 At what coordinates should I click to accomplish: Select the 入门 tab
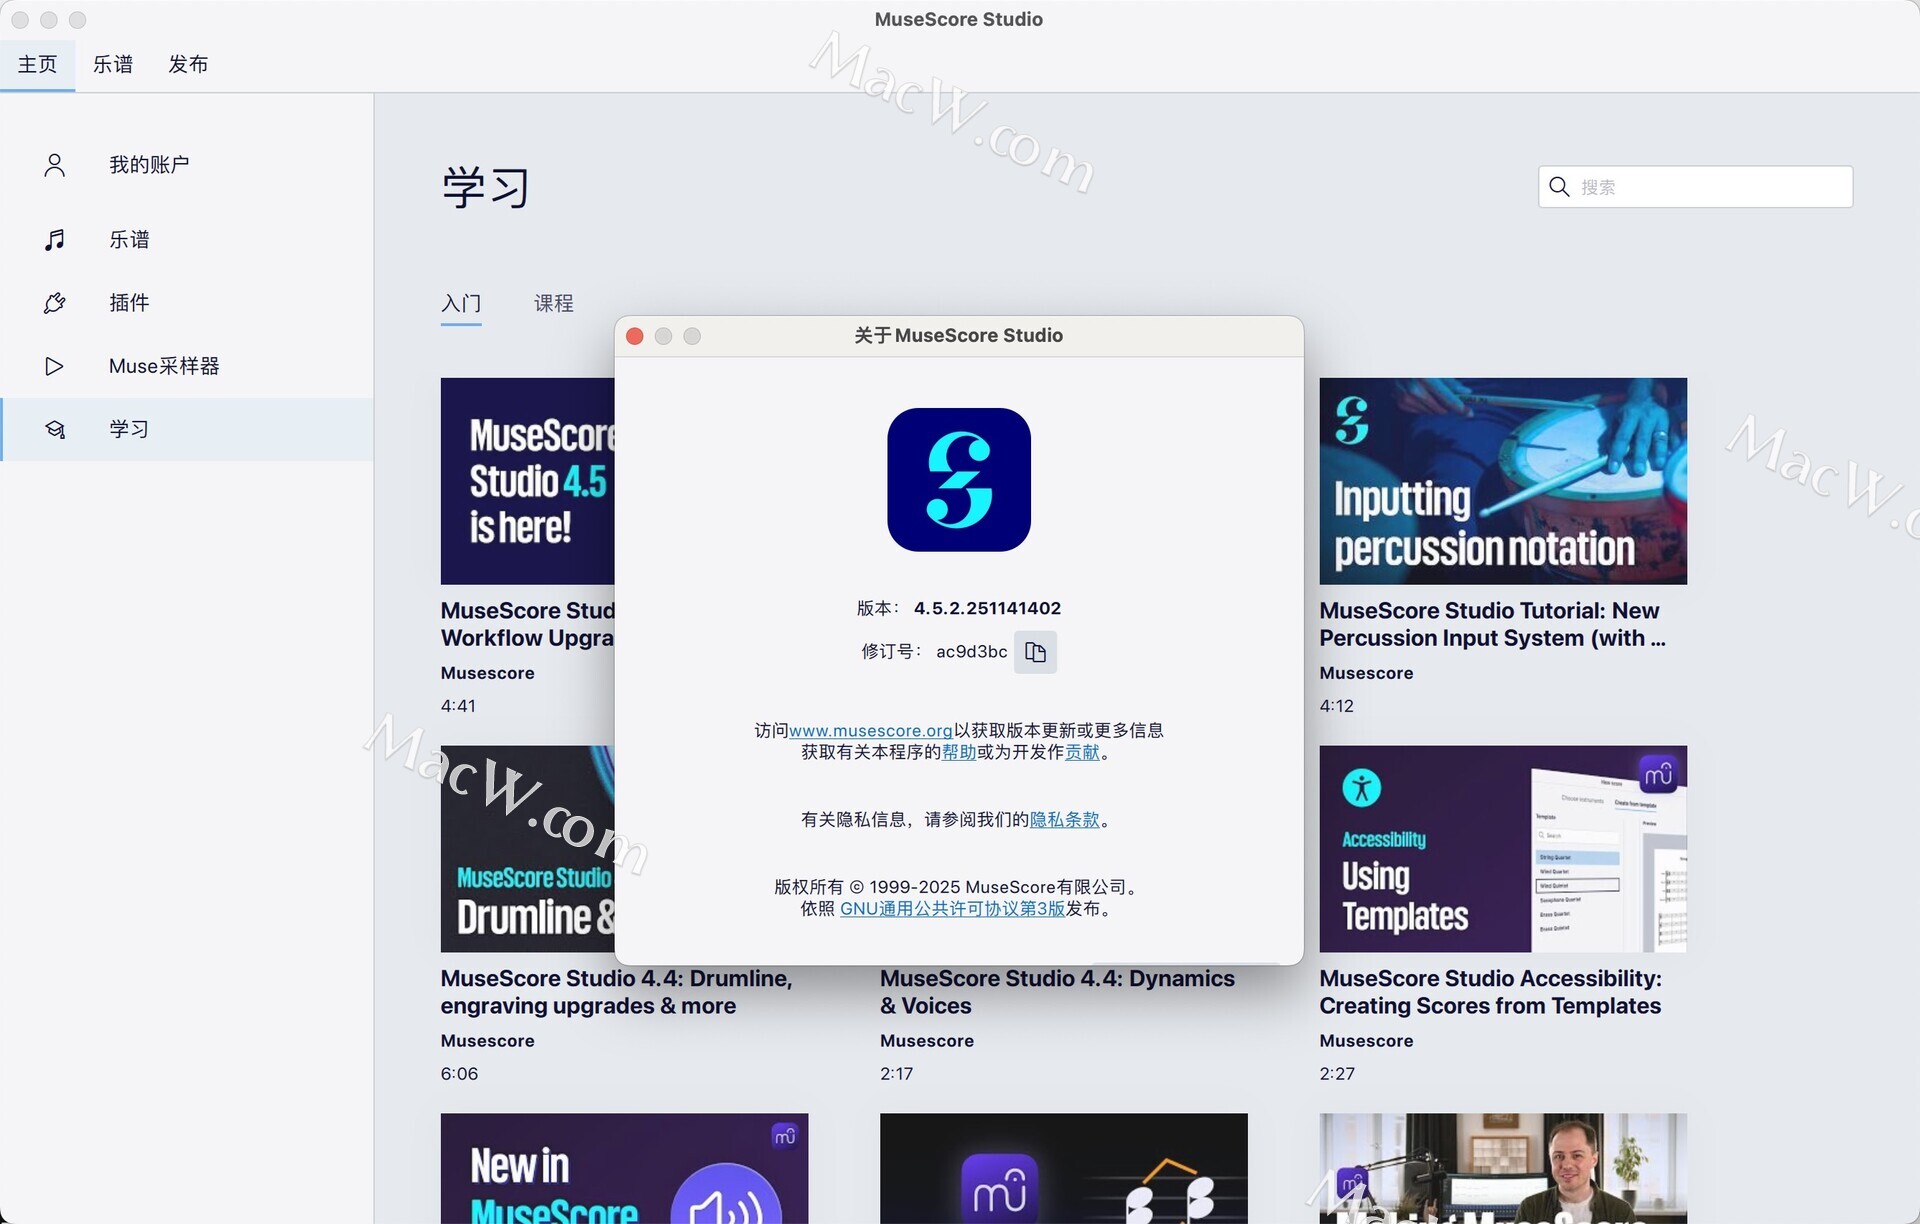click(461, 304)
